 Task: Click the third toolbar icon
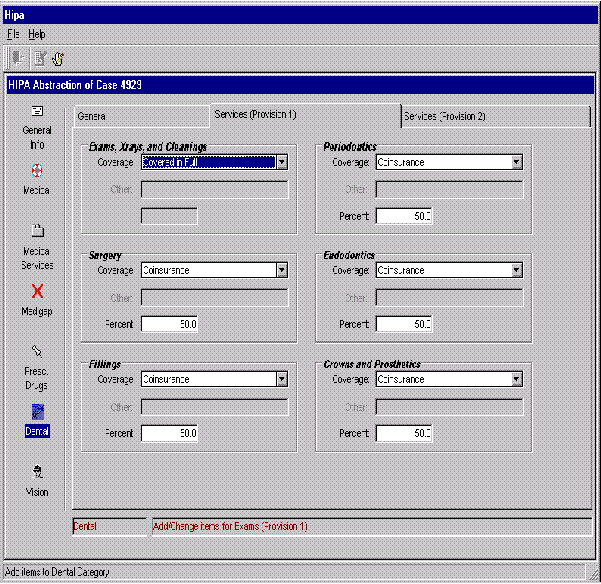tap(58, 59)
